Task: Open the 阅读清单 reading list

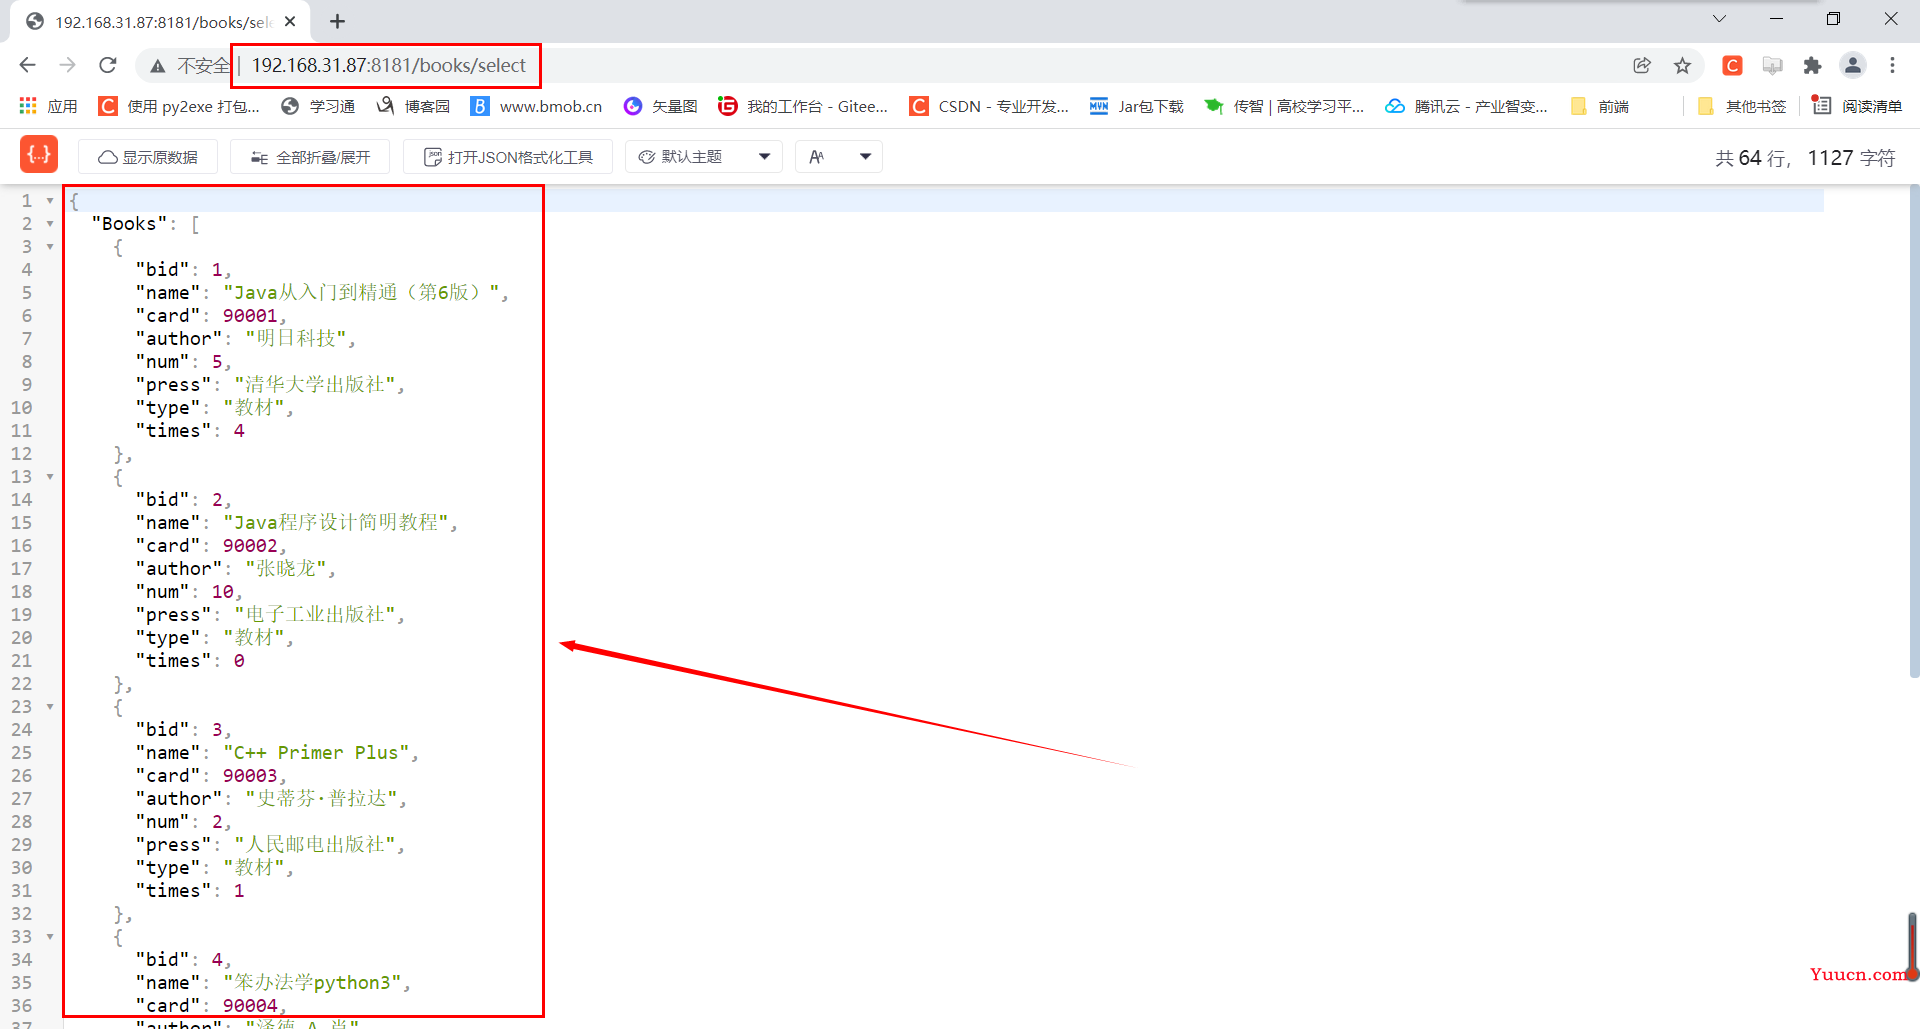Action: coord(1857,106)
